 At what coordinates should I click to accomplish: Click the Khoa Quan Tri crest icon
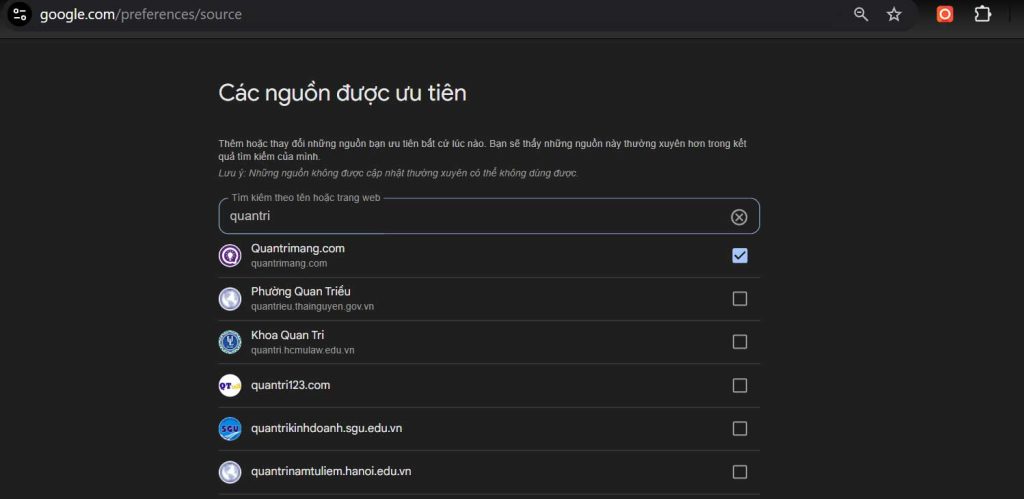(230, 342)
